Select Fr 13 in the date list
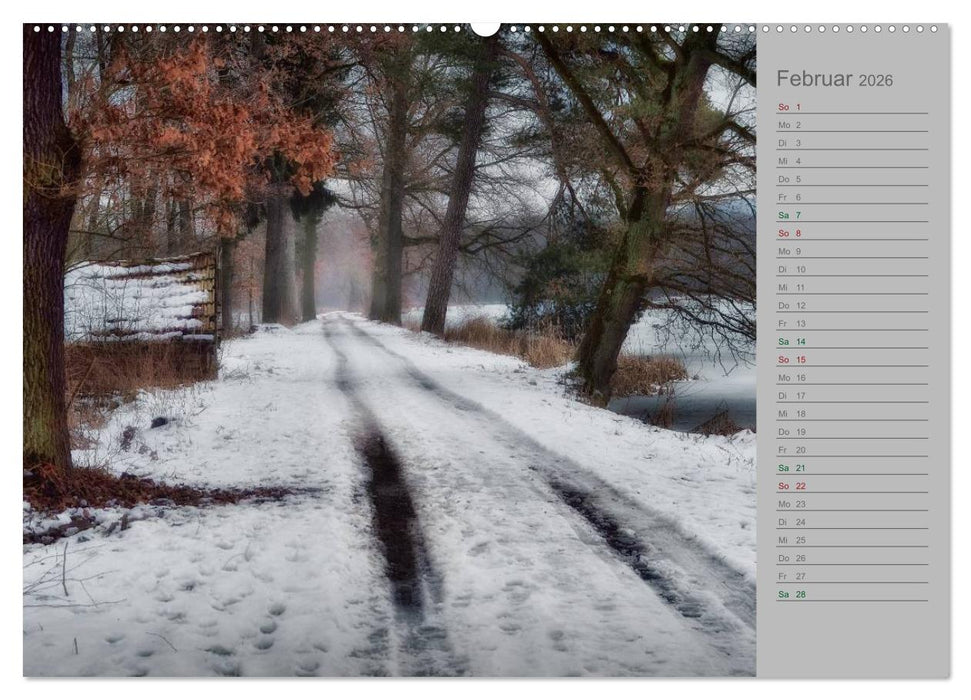This screenshot has height=700, width=971. [791, 323]
